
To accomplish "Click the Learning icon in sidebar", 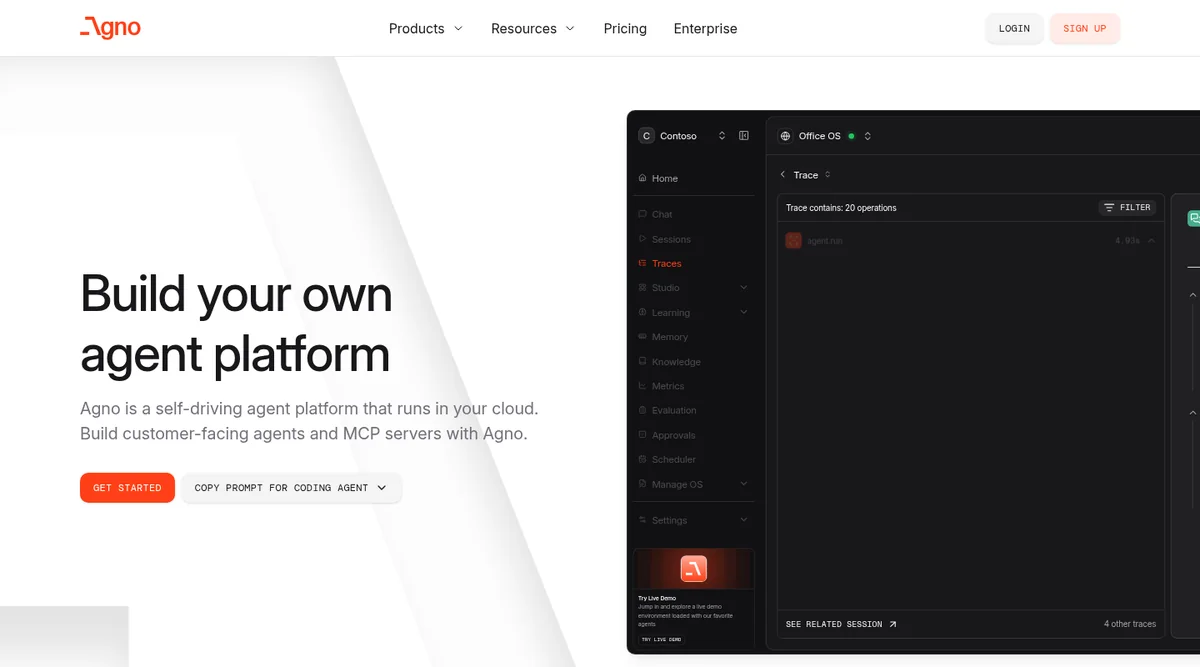I will click(642, 312).
